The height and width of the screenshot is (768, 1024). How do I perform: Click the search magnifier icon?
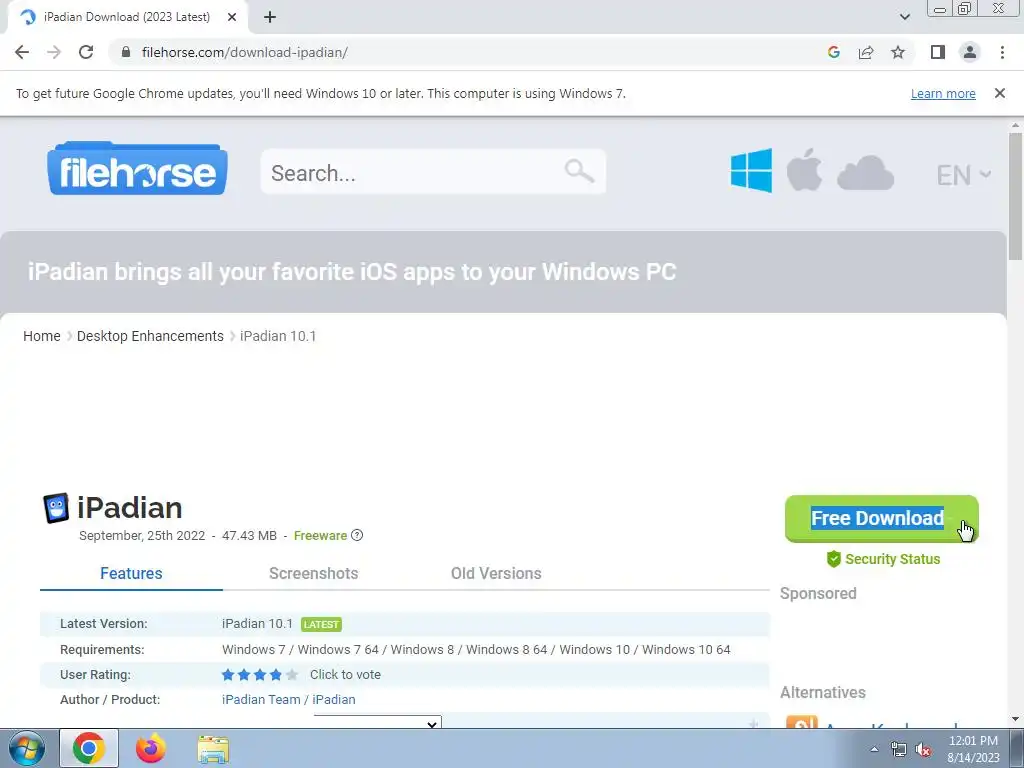(x=579, y=171)
